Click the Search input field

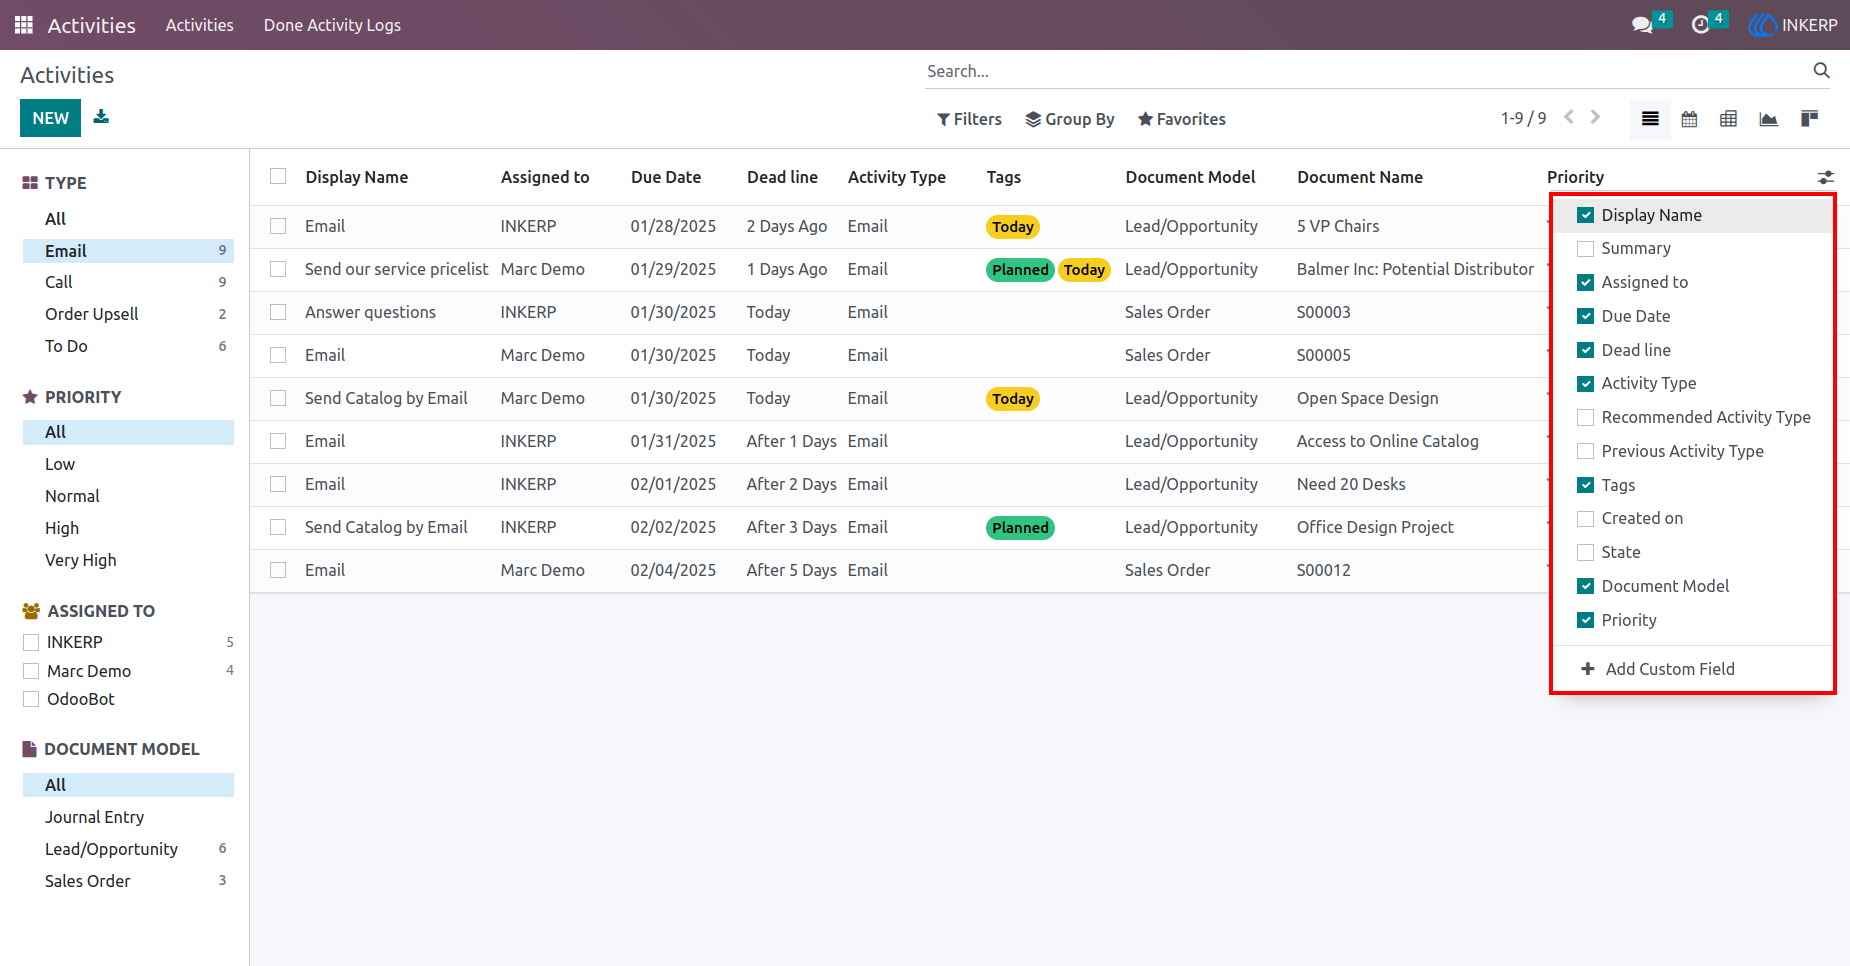1365,71
